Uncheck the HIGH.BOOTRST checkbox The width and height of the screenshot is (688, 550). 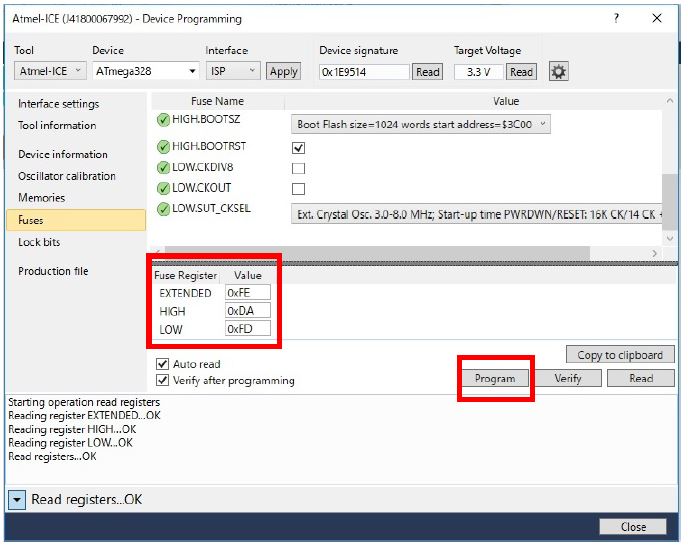(x=298, y=147)
